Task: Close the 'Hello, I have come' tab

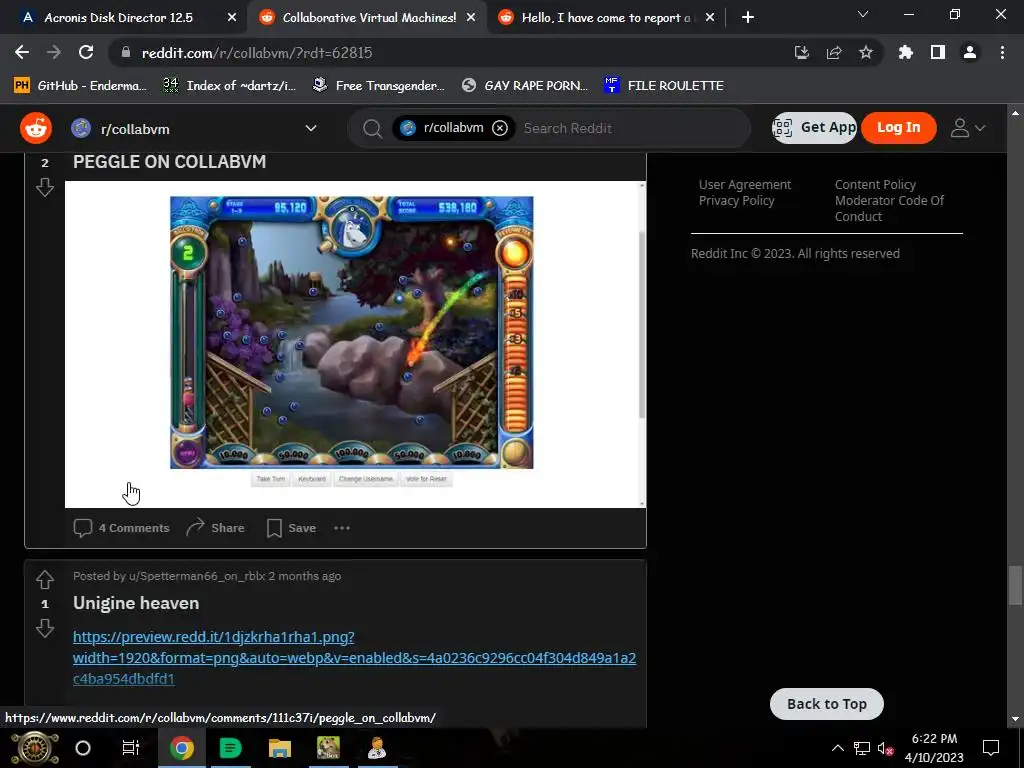Action: click(711, 18)
